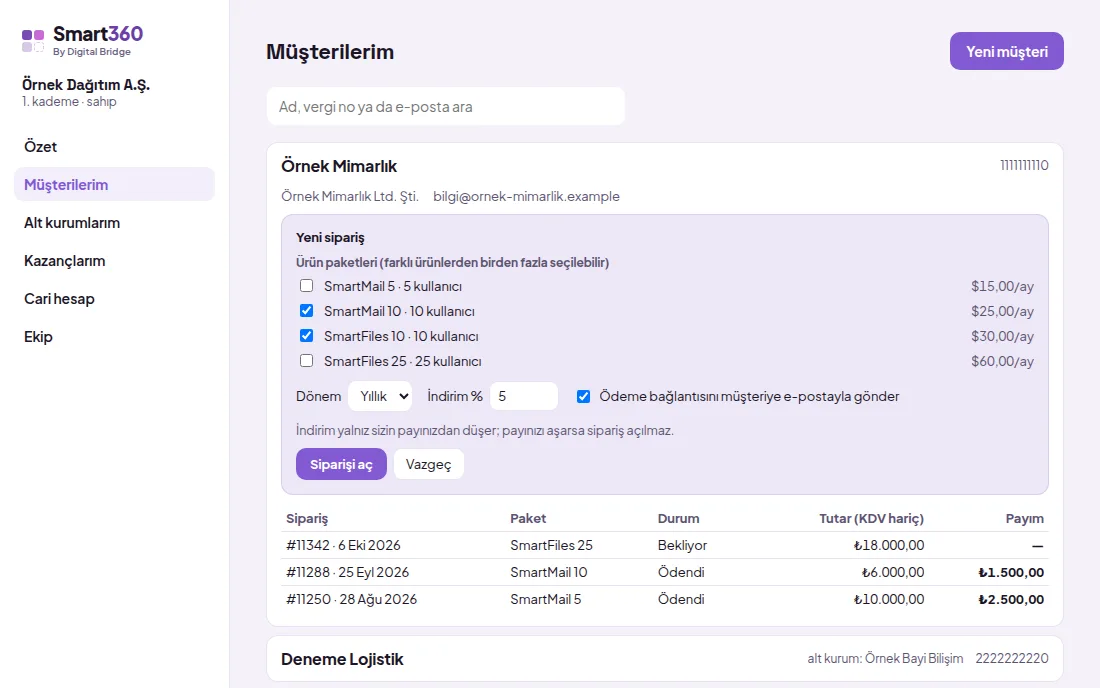
Task: Click the Durum column header
Action: point(678,518)
